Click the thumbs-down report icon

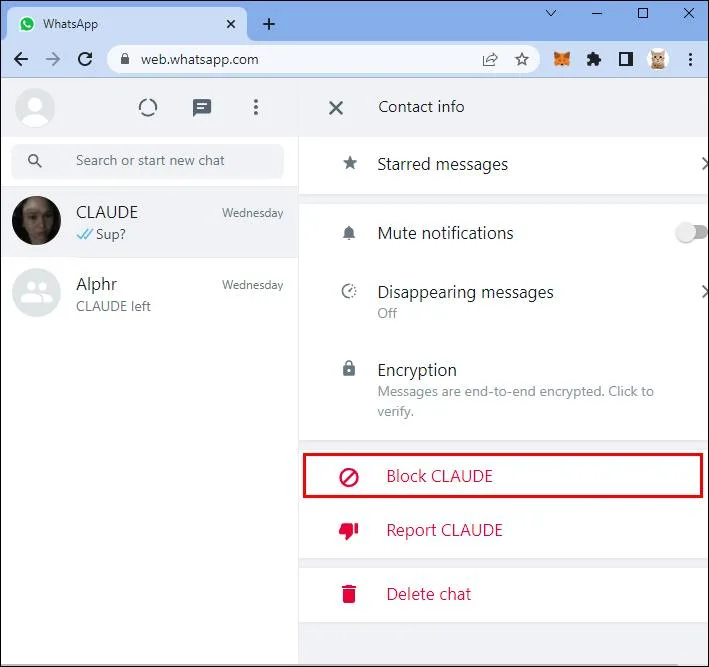[x=349, y=531]
